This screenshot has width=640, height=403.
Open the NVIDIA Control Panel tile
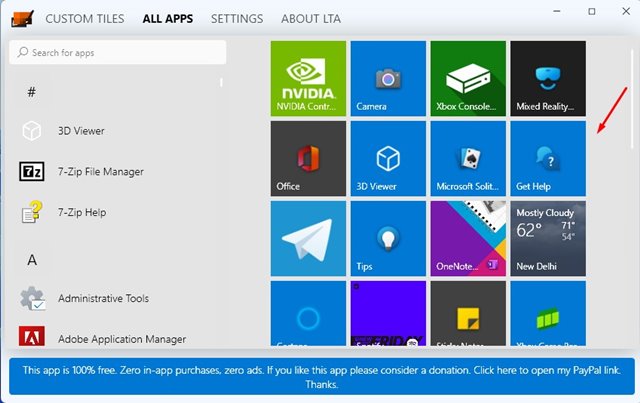(x=308, y=78)
